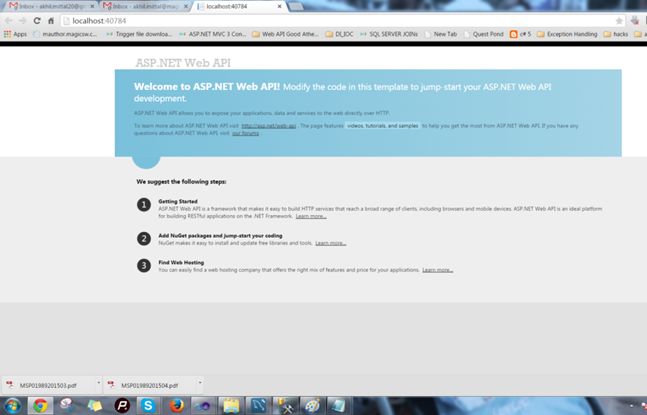Switch to the second Gmail Inbox tab
647x415 pixels.
tap(144, 7)
